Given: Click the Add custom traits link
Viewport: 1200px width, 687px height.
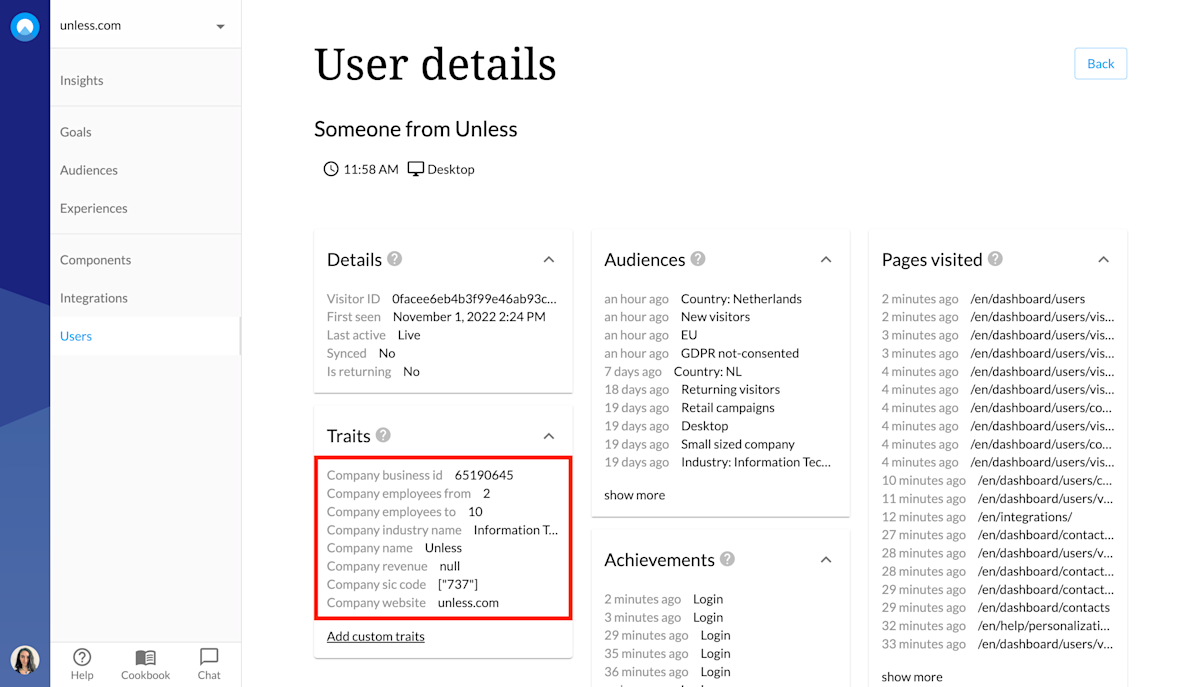Looking at the screenshot, I should [376, 636].
